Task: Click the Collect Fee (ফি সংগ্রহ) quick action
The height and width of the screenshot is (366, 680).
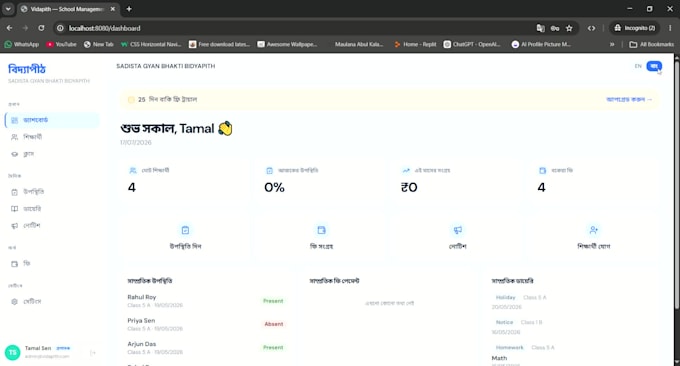Action: [321, 238]
